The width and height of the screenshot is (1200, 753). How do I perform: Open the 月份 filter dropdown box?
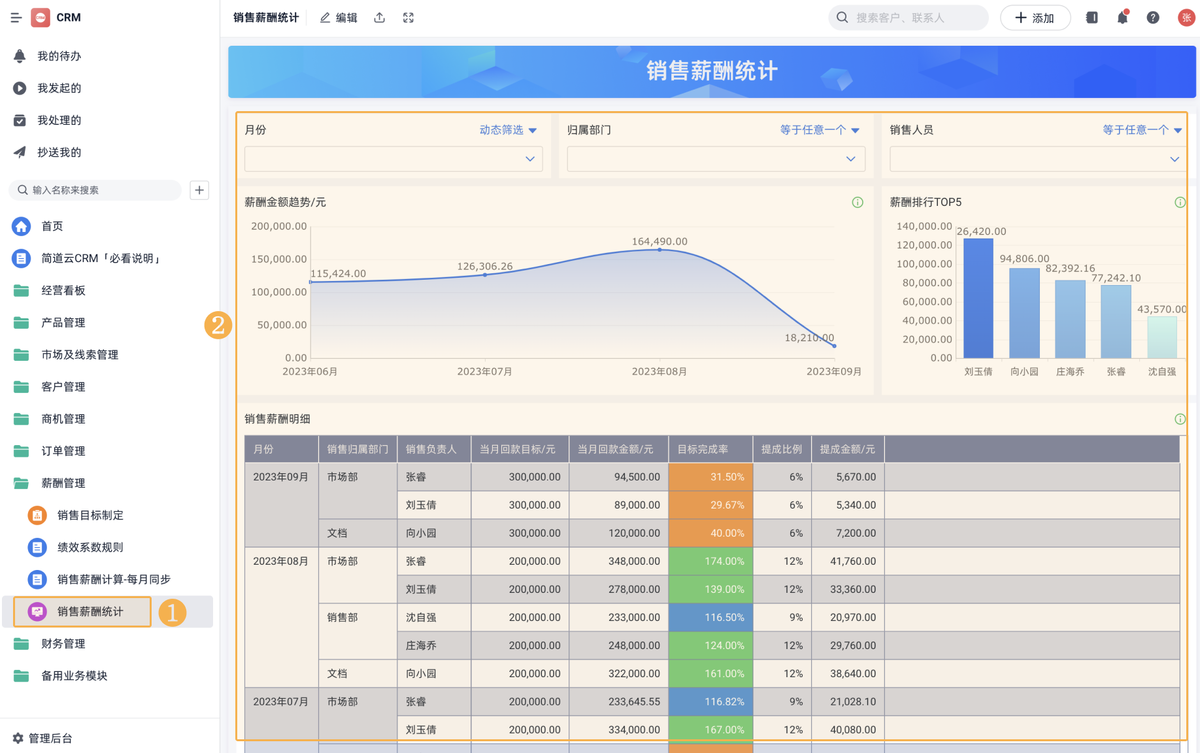394,159
